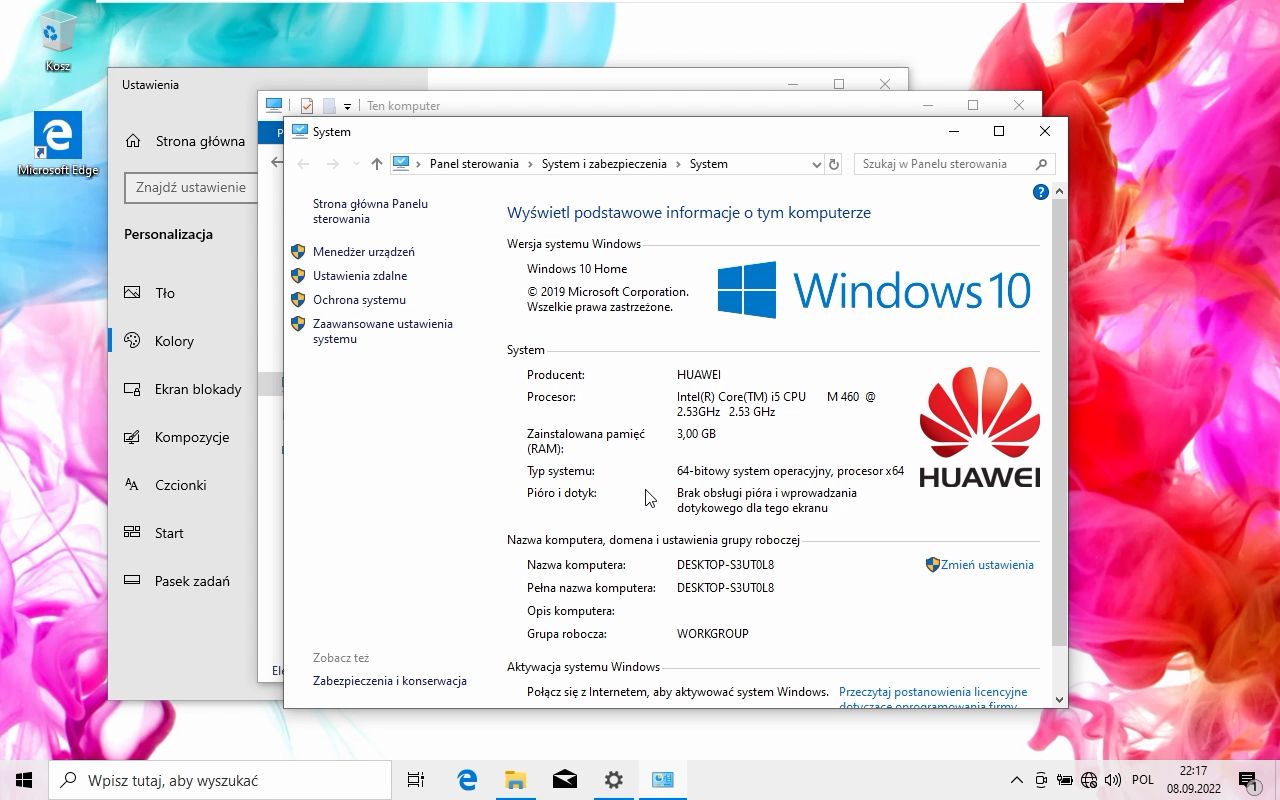
Task: Expand the chevron before Panel sterowania breadcrumb
Action: [420, 164]
